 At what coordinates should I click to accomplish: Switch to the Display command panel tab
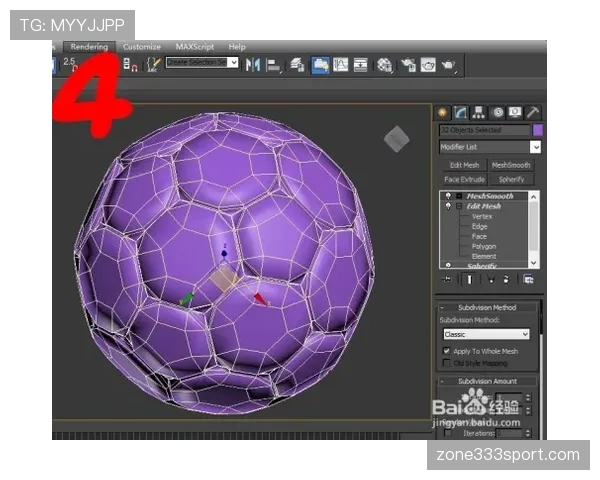coord(515,113)
